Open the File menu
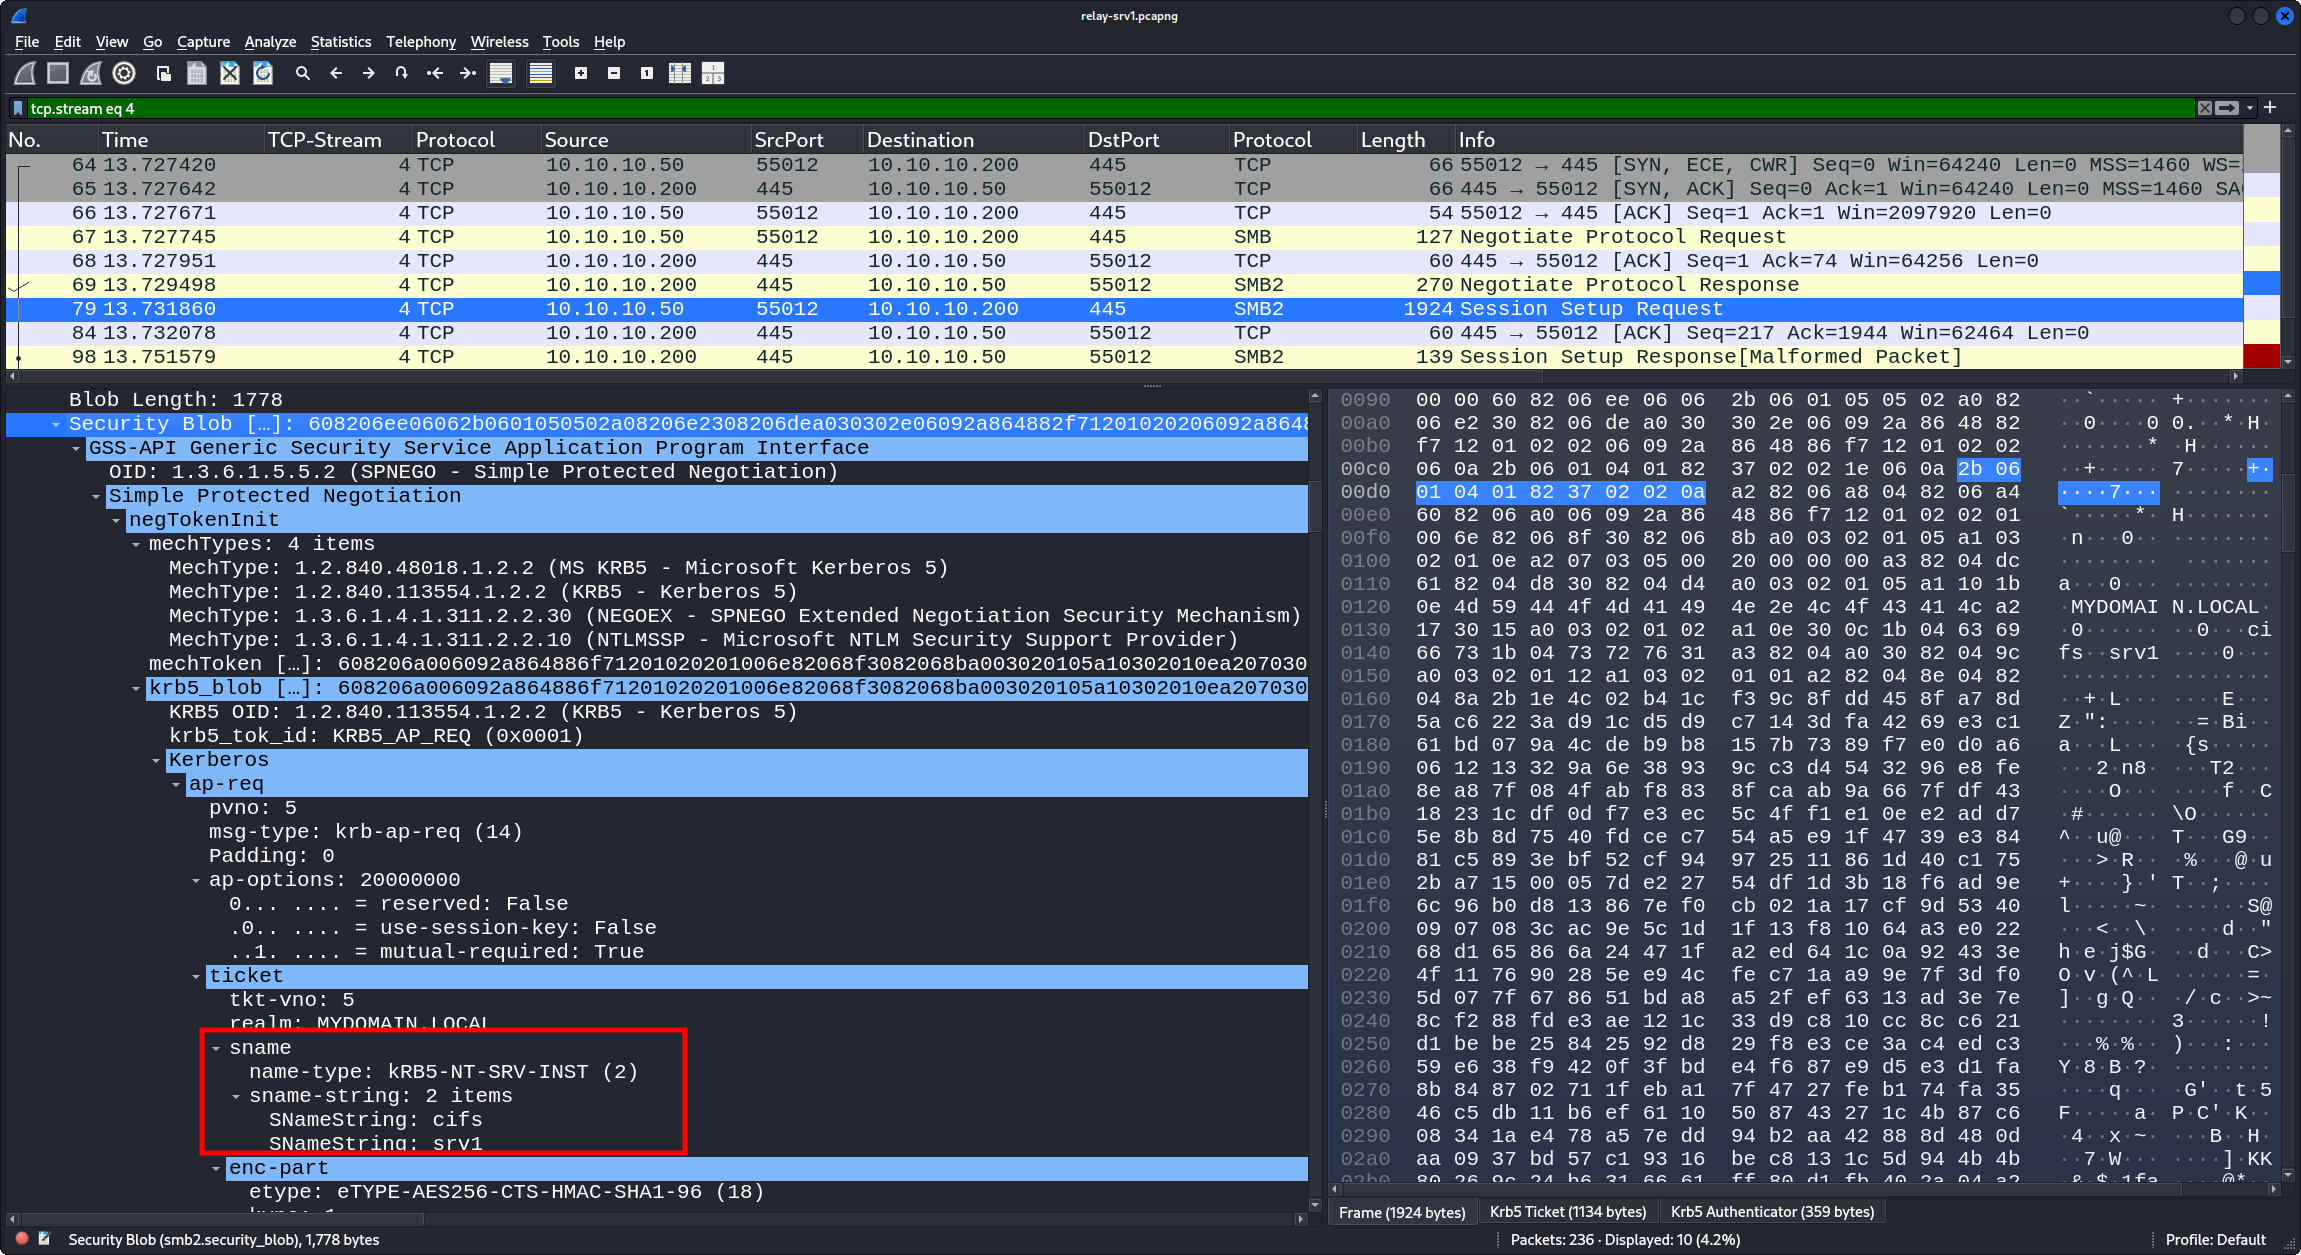The height and width of the screenshot is (1255, 2301). (27, 41)
